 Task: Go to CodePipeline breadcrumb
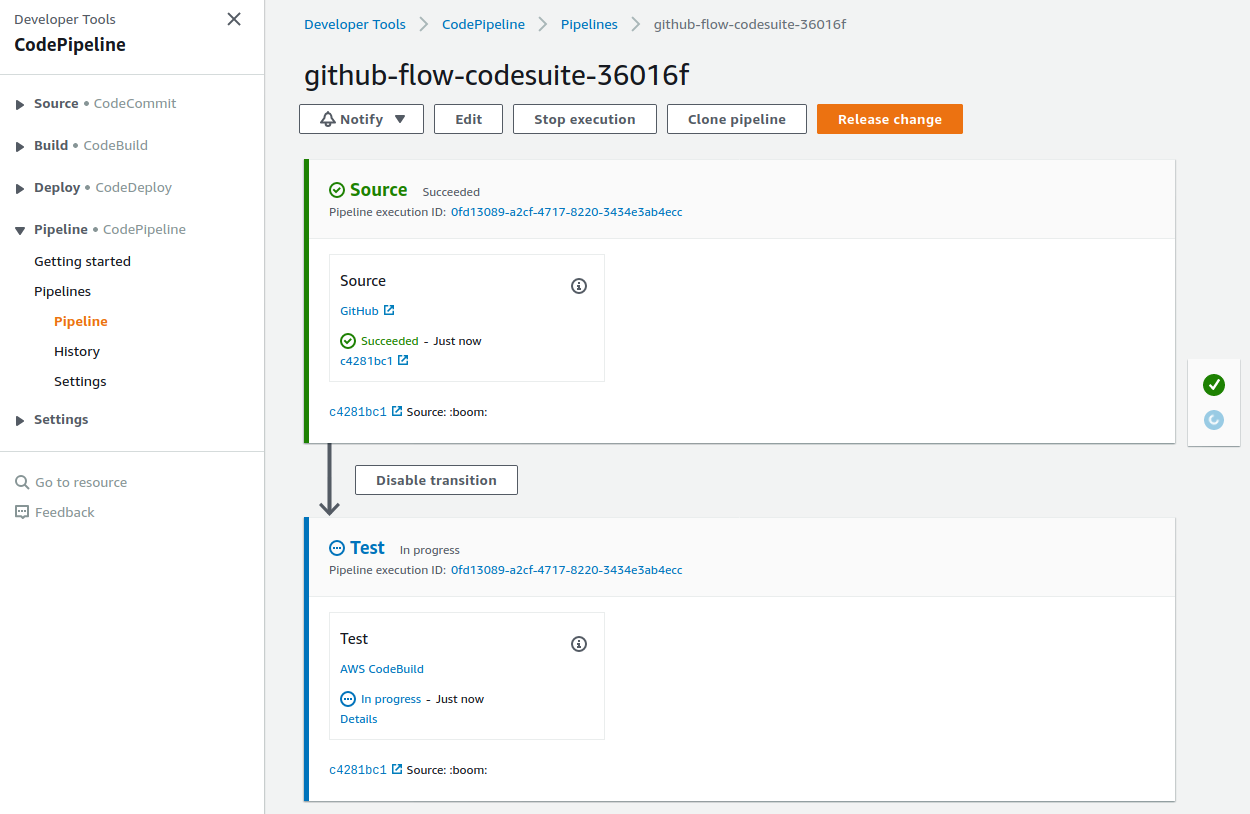click(483, 24)
